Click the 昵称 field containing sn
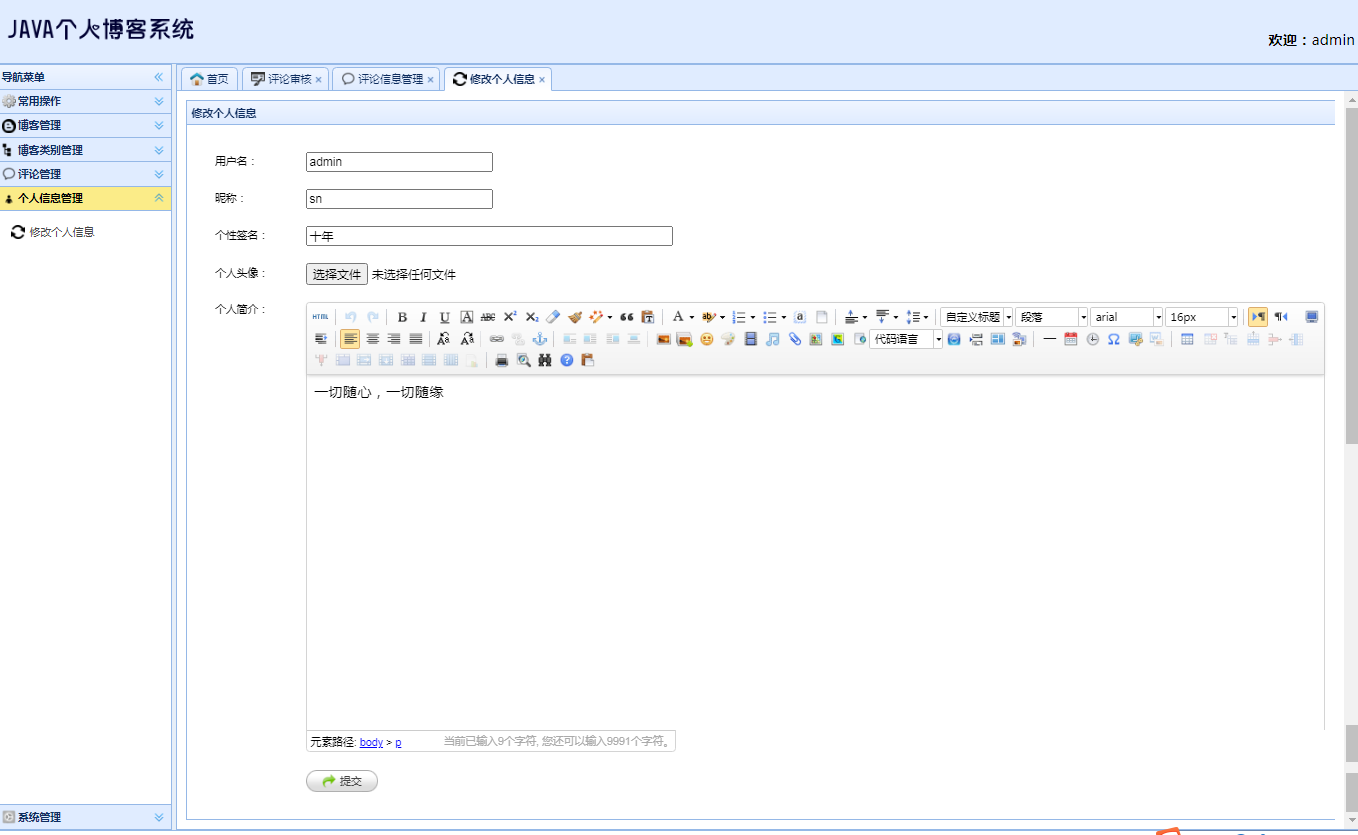This screenshot has height=835, width=1358. pos(399,199)
